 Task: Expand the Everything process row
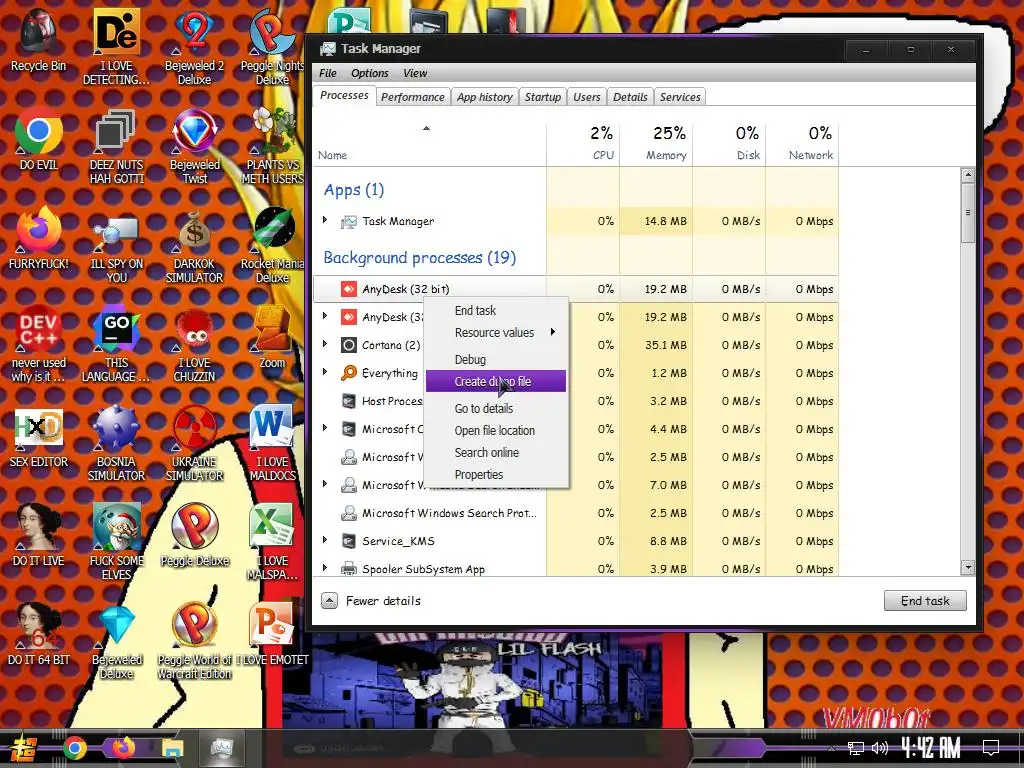[x=325, y=372]
